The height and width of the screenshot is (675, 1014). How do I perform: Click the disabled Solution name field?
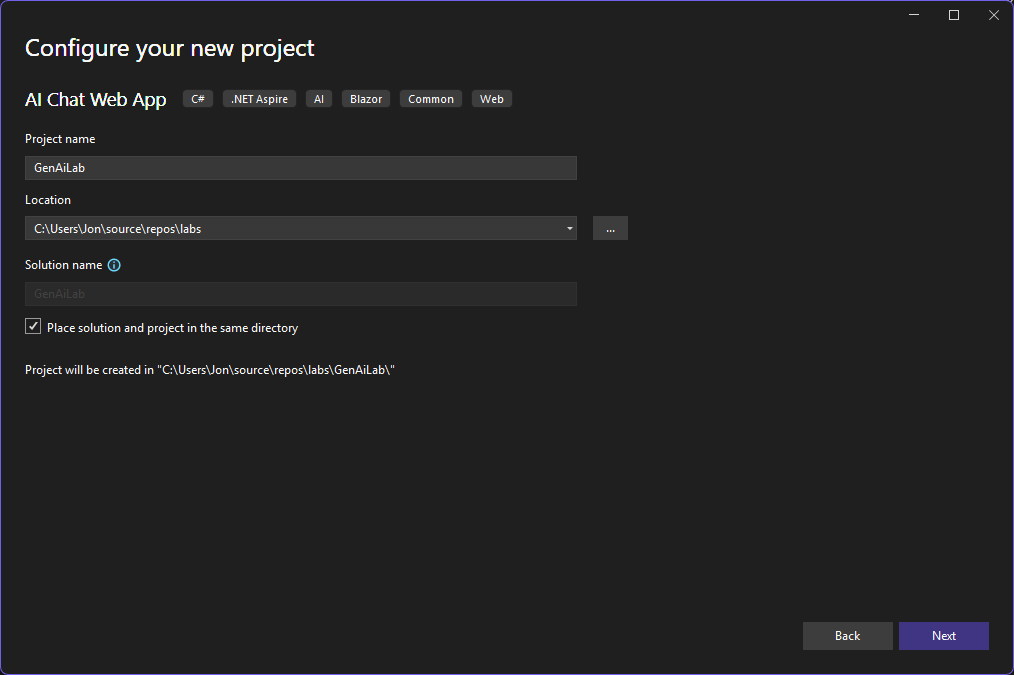tap(300, 294)
